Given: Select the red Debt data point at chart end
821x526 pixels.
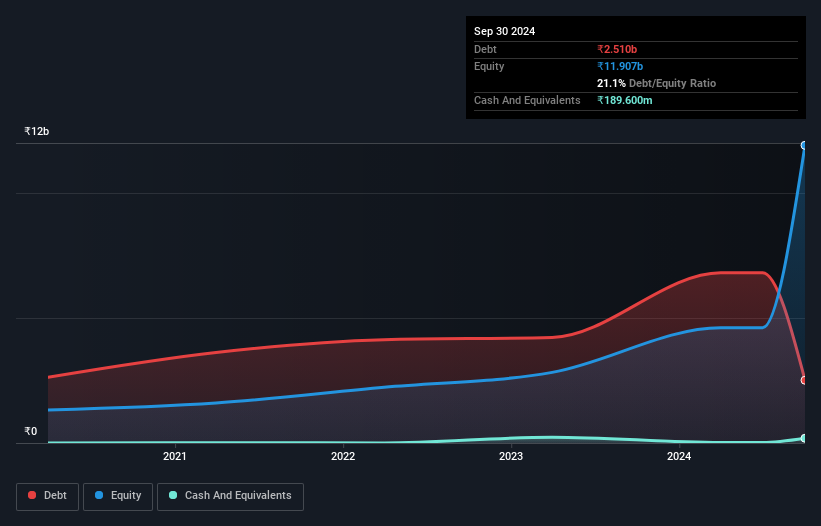Looking at the screenshot, I should [x=804, y=380].
